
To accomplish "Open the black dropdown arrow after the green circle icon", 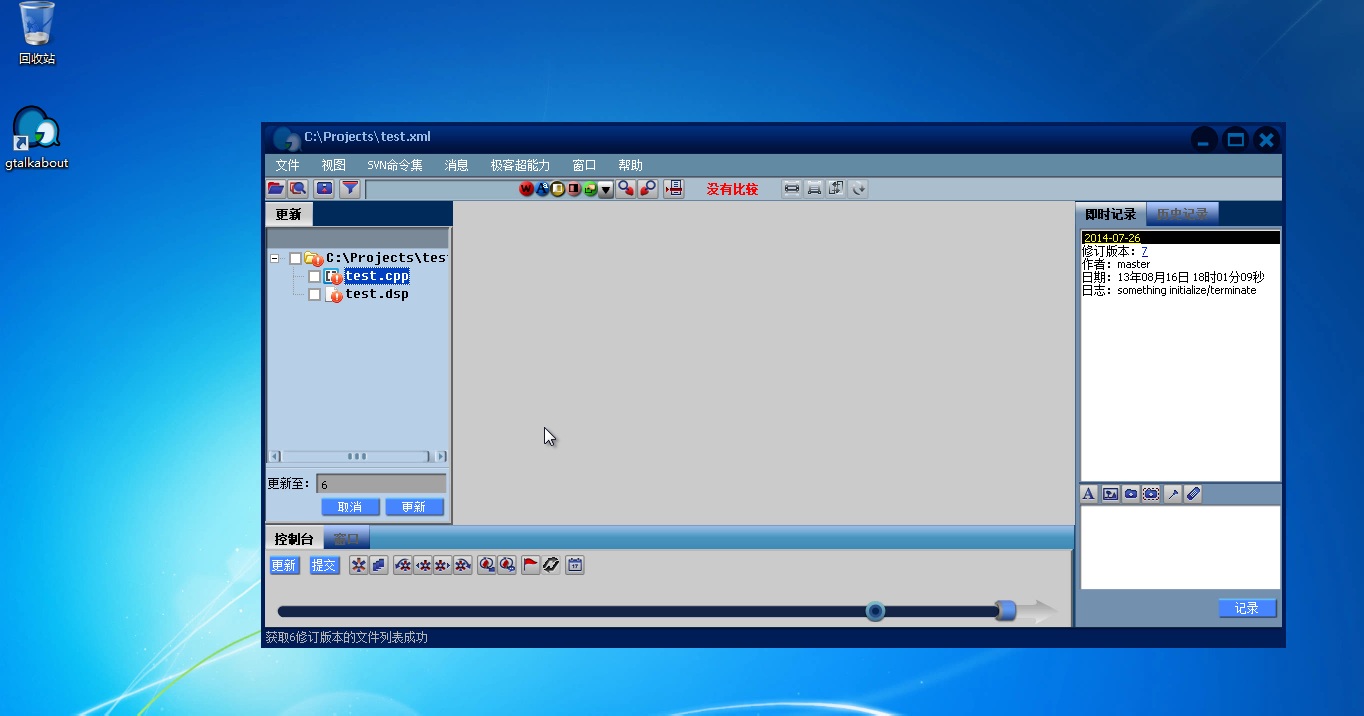I will pyautogui.click(x=606, y=189).
